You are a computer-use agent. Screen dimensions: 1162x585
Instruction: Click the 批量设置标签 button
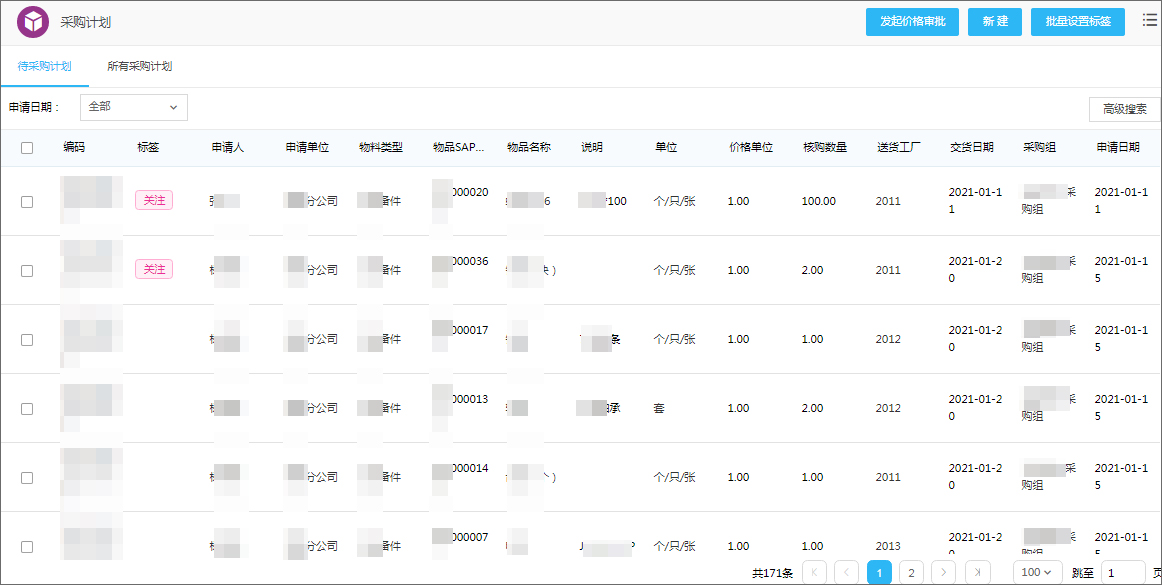pos(1078,22)
